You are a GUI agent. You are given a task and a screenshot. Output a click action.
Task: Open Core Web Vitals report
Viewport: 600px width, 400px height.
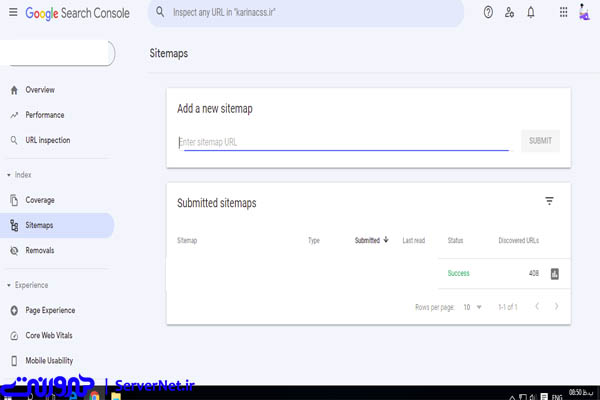tap(48, 335)
